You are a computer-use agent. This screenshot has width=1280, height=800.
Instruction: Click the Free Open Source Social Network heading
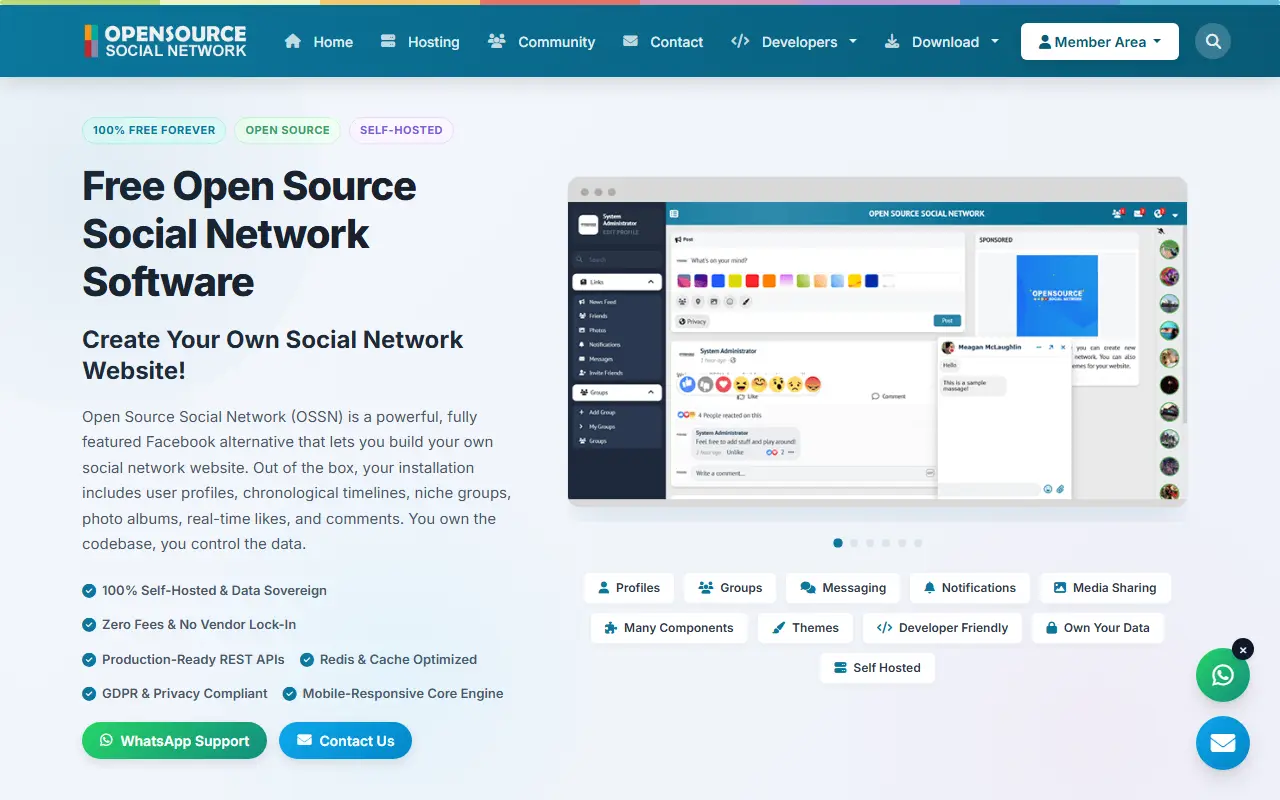[249, 234]
